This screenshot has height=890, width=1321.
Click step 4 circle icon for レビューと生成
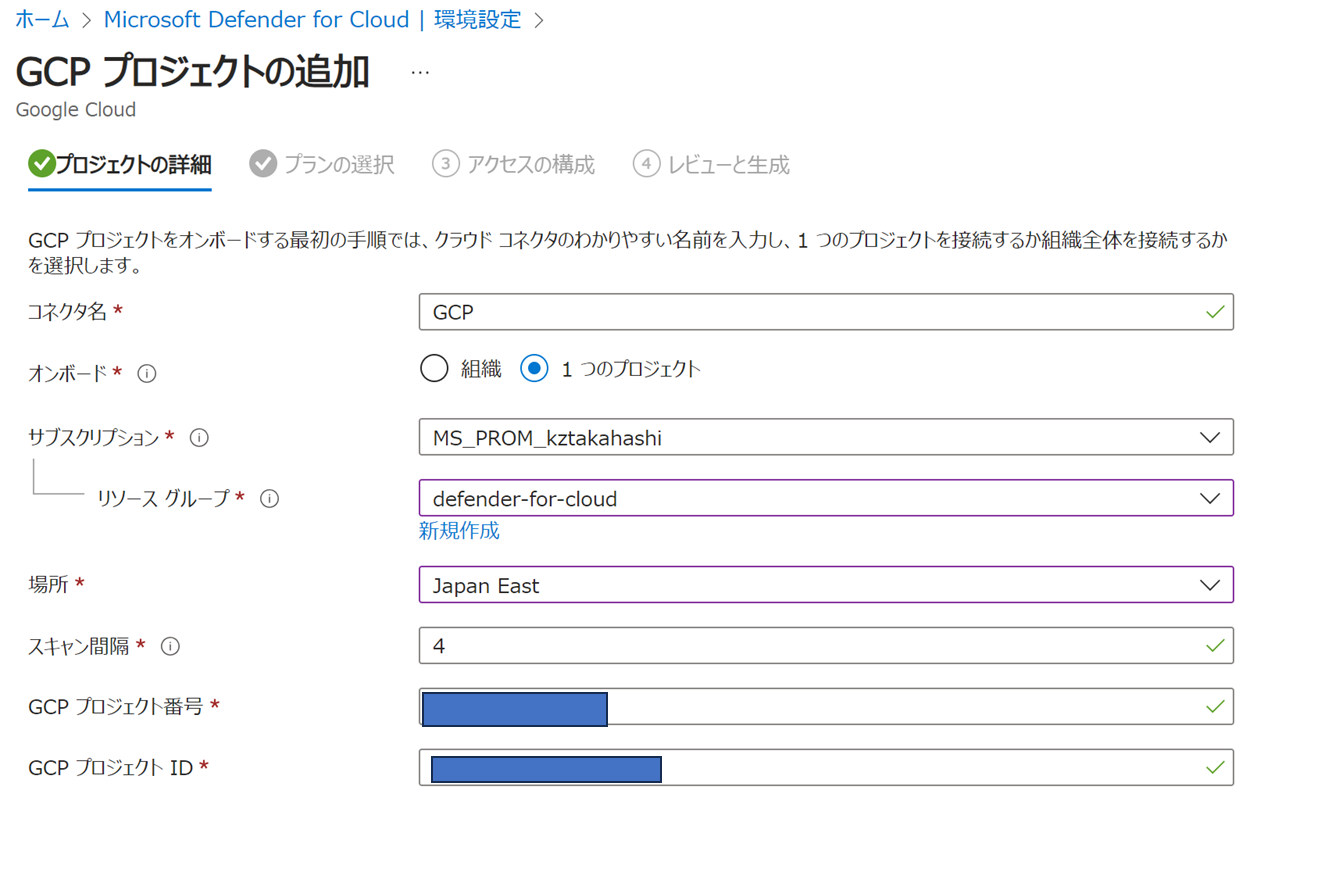pos(647,164)
